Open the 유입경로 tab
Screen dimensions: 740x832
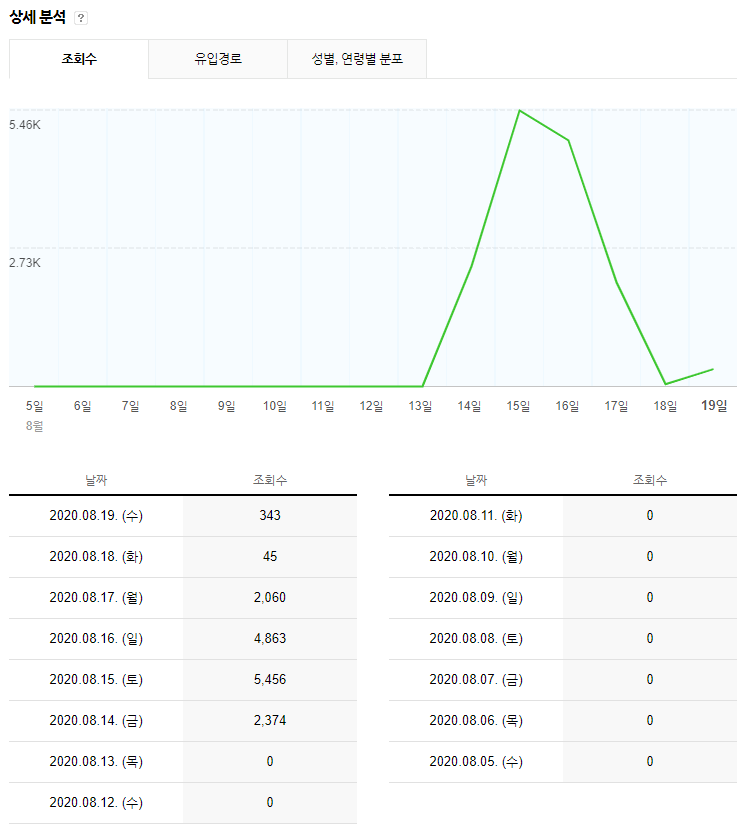click(218, 59)
